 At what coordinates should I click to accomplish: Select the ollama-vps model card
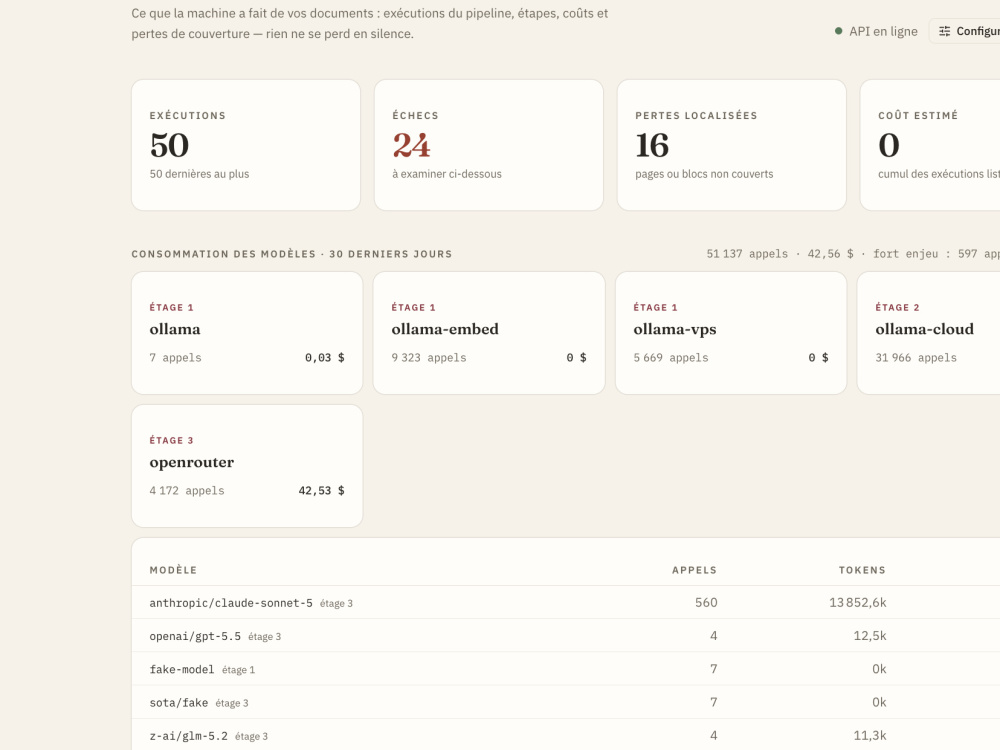point(731,333)
